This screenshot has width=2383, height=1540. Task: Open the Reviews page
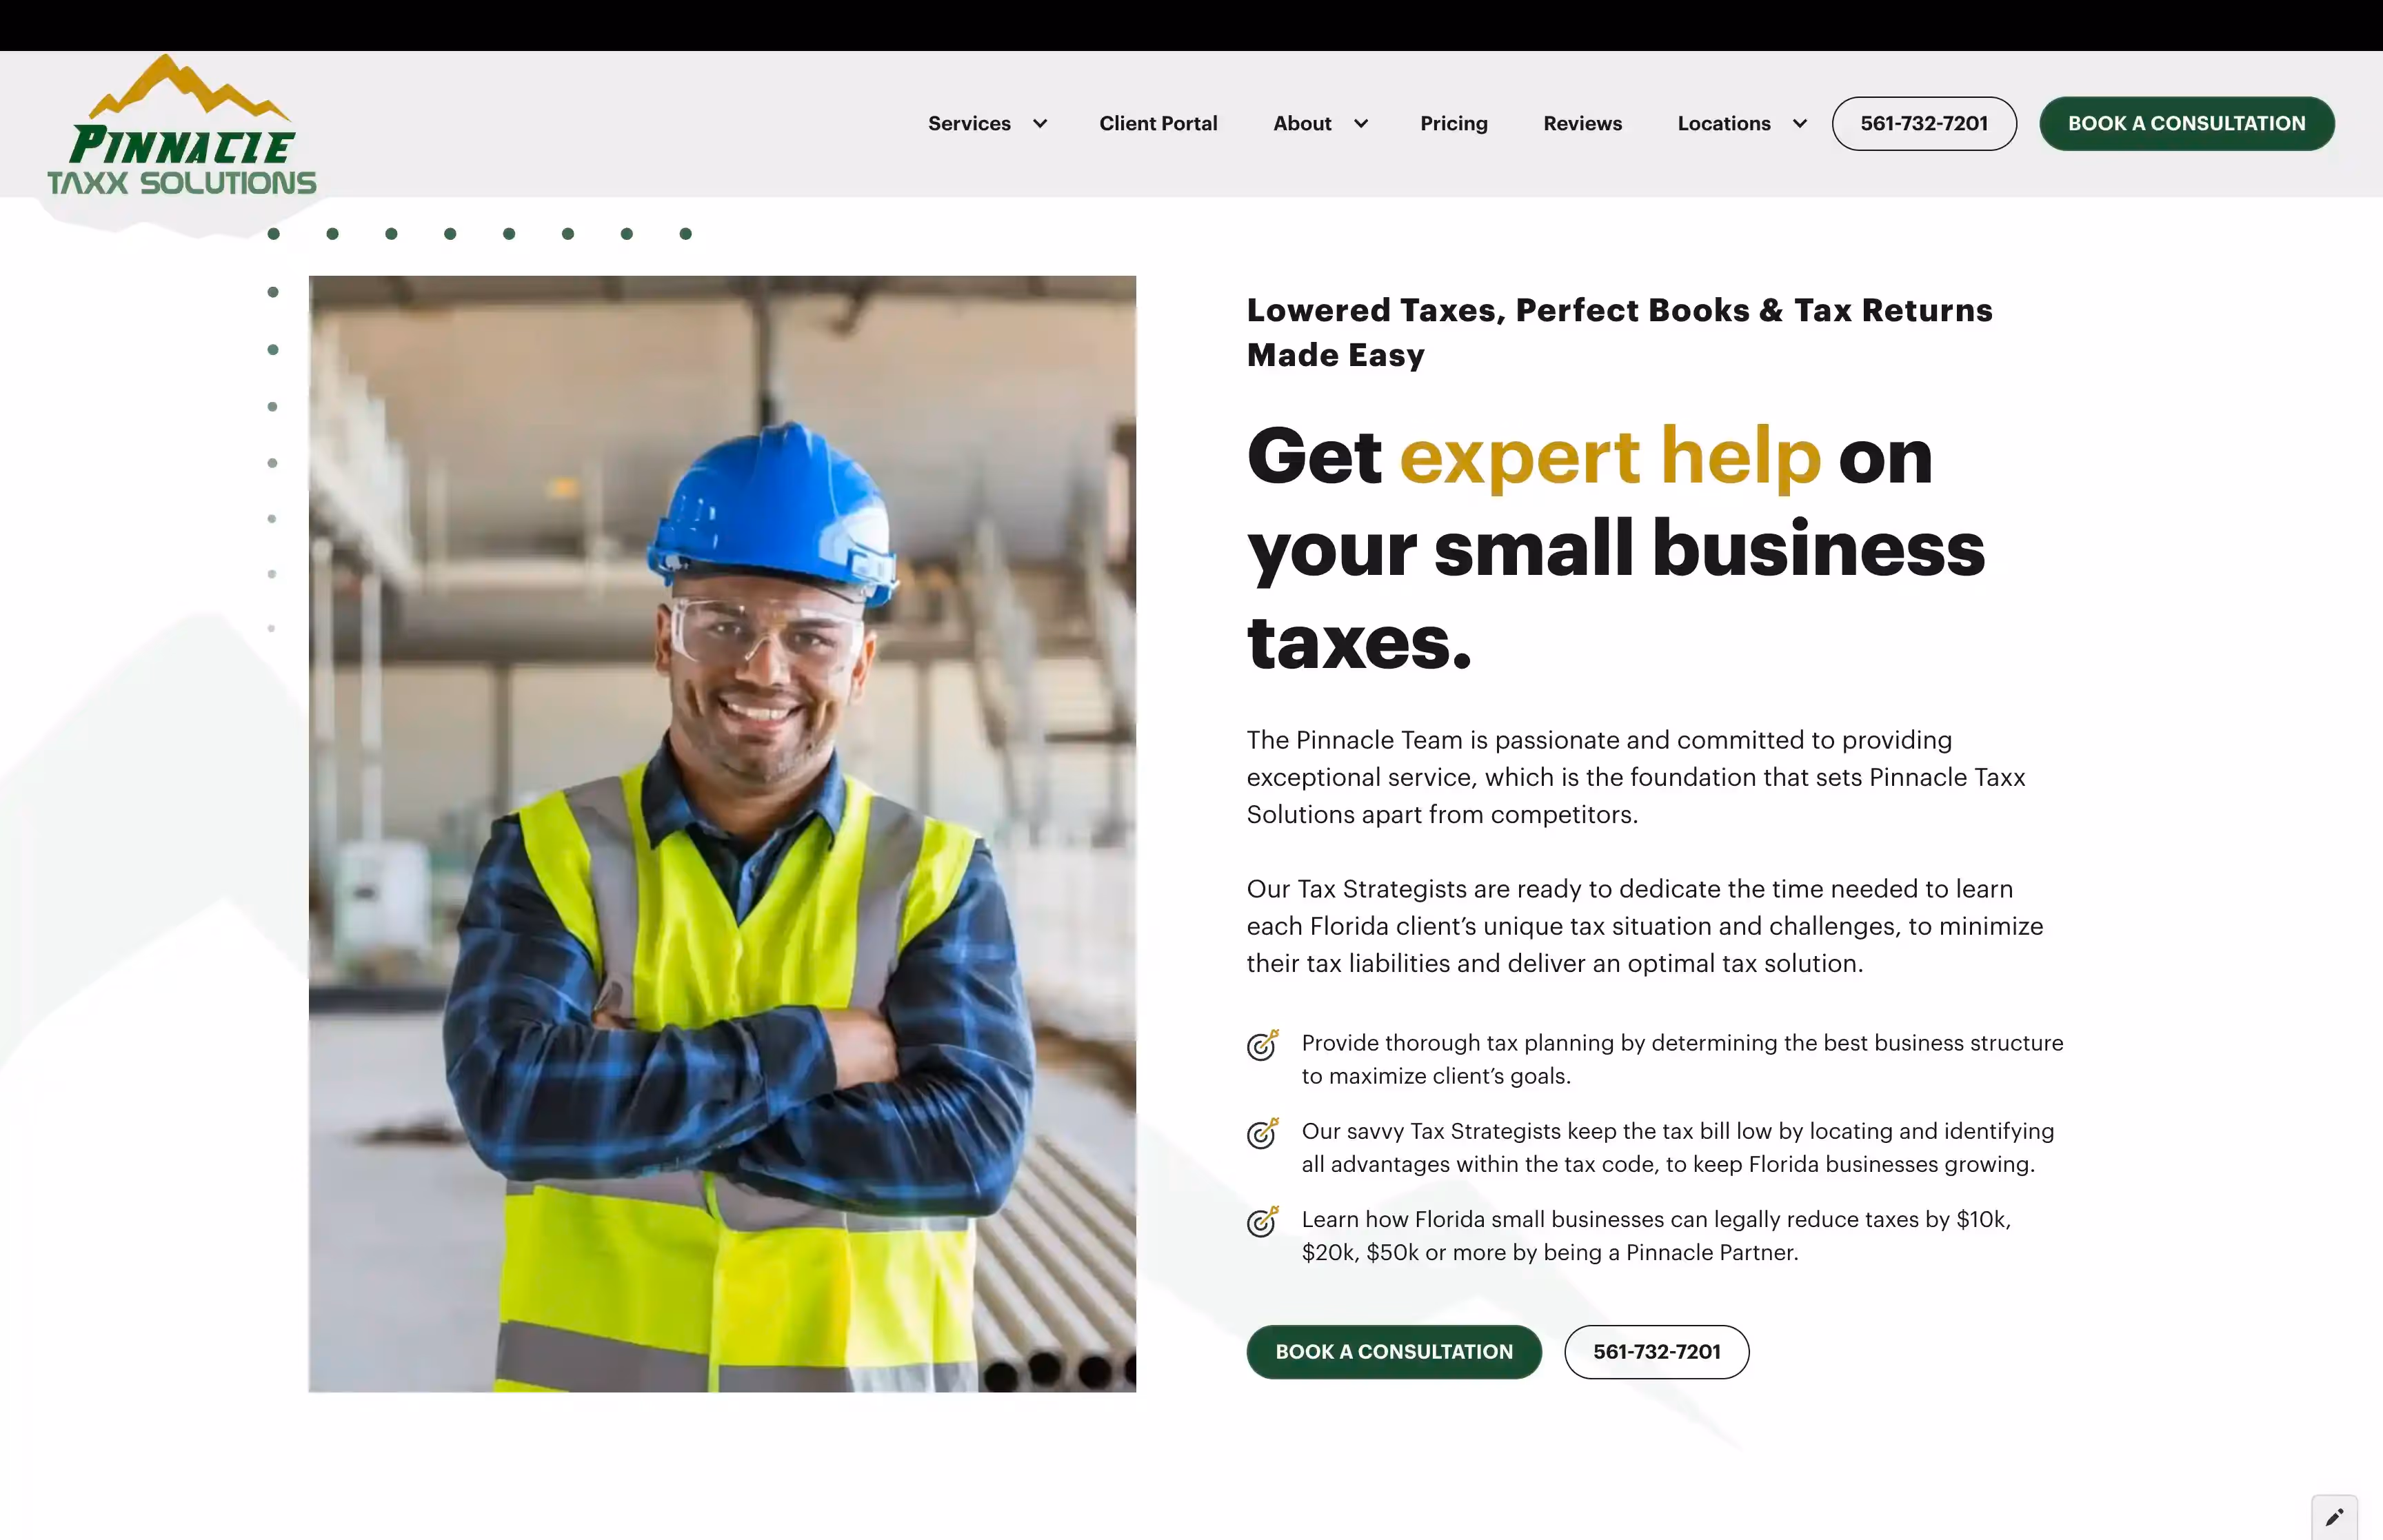coord(1582,124)
